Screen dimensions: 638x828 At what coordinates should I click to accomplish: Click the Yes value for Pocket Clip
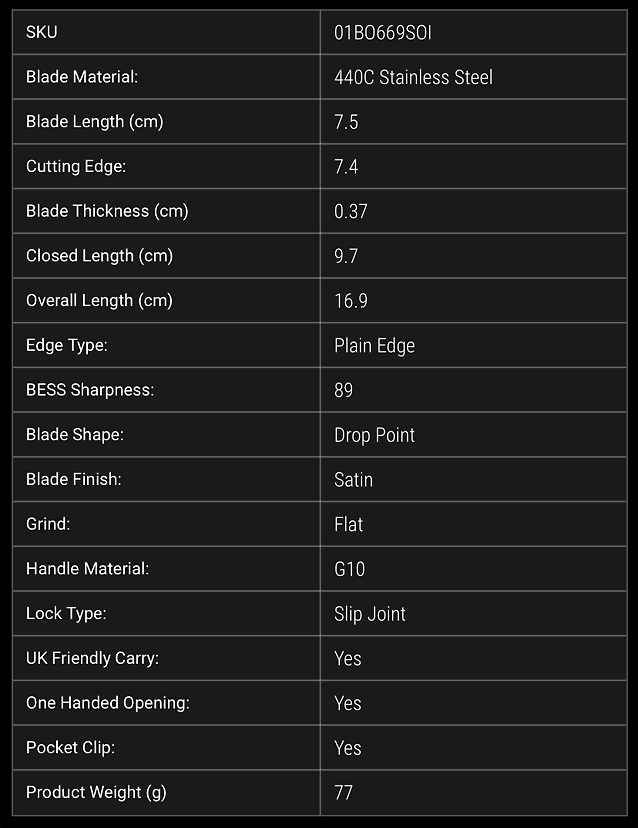348,748
